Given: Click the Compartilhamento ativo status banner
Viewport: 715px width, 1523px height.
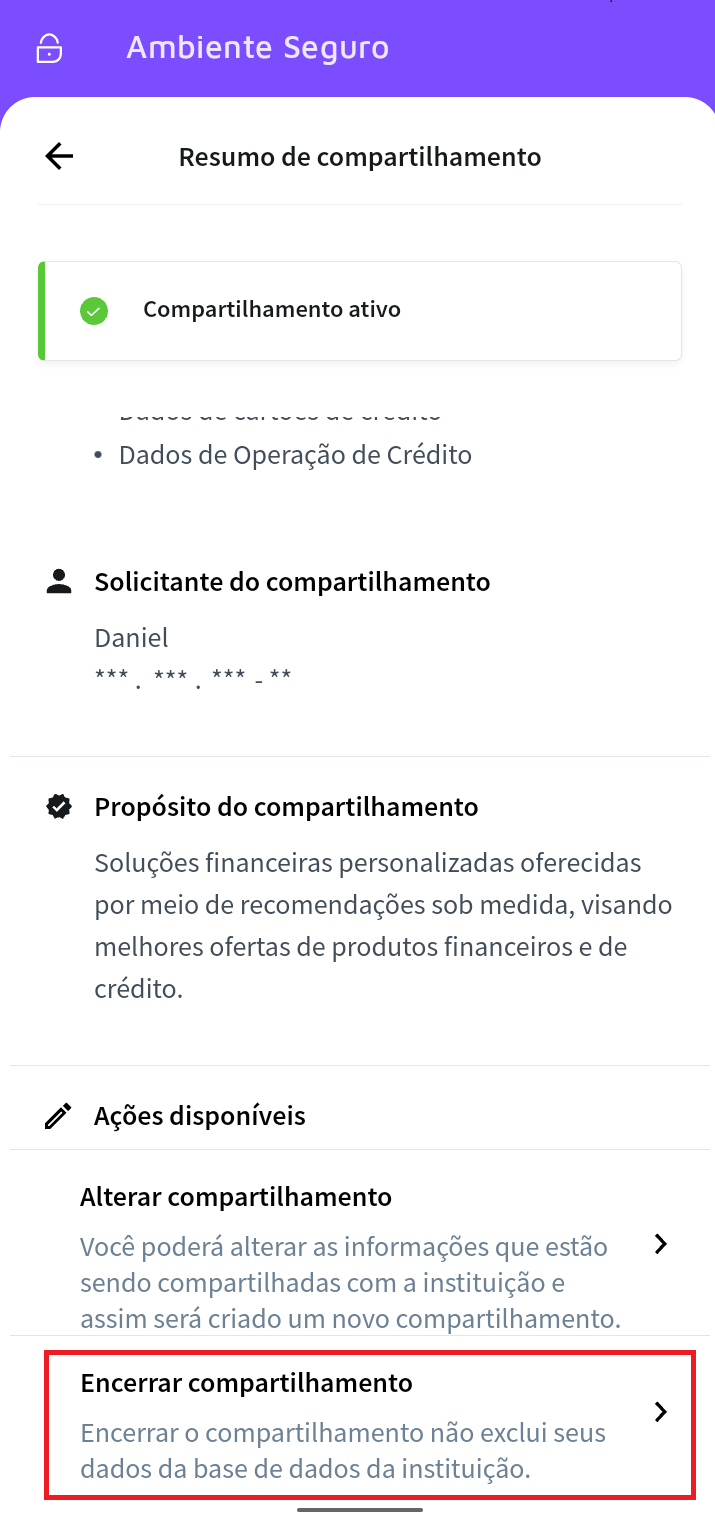Looking at the screenshot, I should (x=360, y=310).
